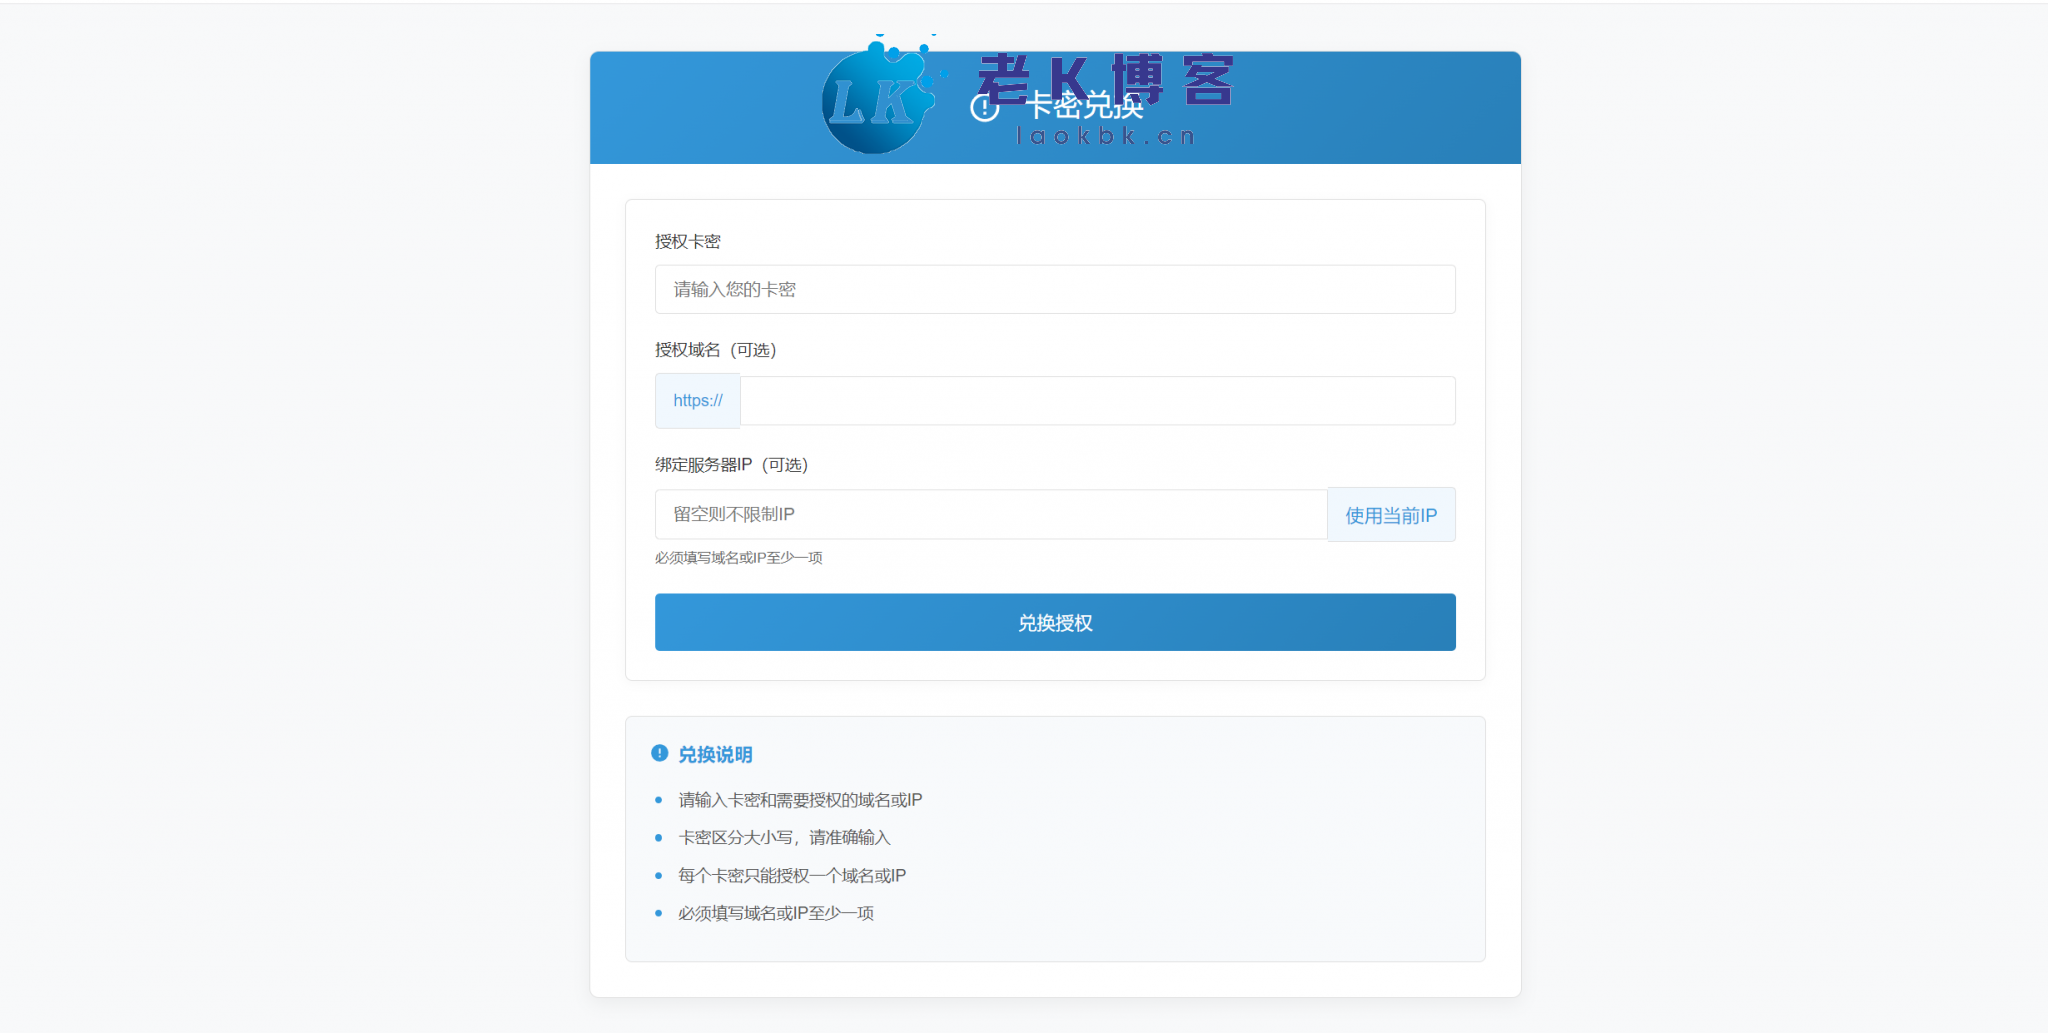Click the 兑换授权 submit button
Image resolution: width=2048 pixels, height=1033 pixels.
pyautogui.click(x=1055, y=622)
